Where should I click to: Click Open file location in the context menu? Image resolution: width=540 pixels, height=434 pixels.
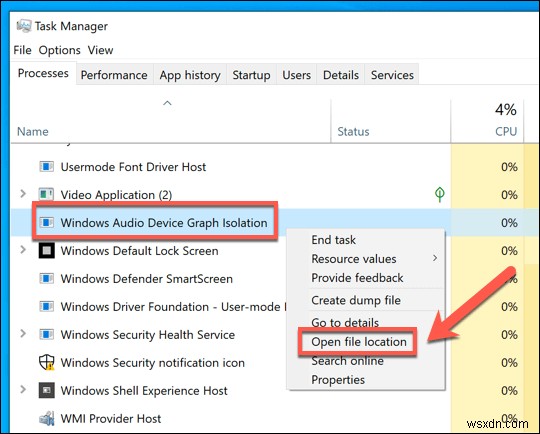point(366,342)
